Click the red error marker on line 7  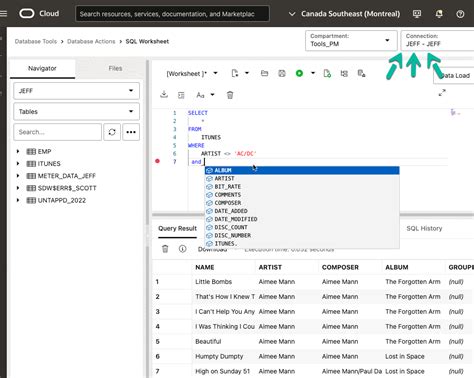(x=157, y=161)
